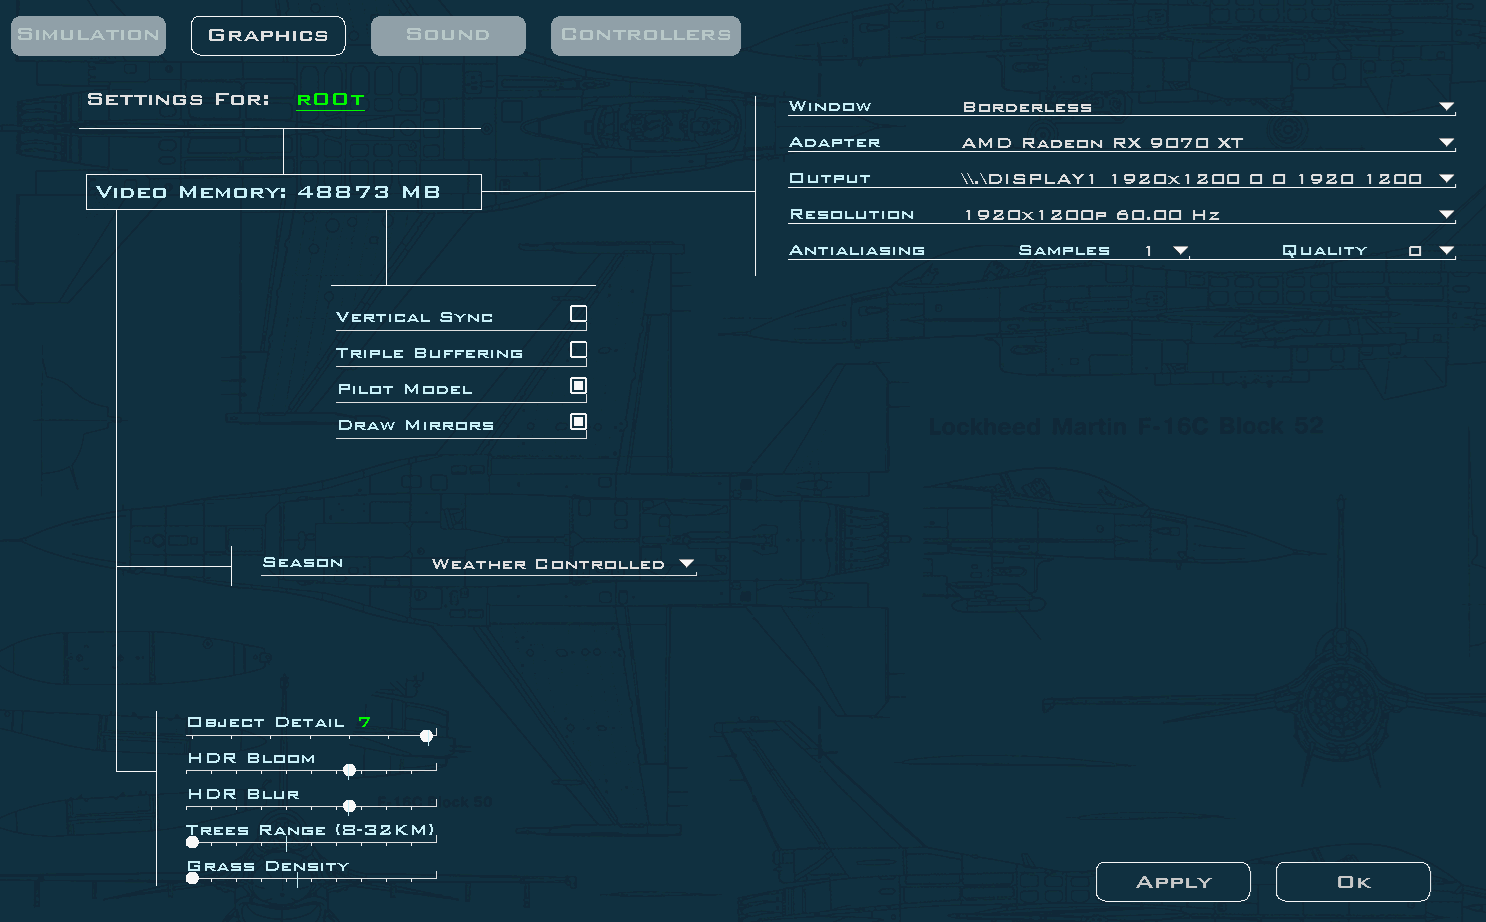Click the HDR Bloom slider handle
The image size is (1486, 922).
coord(349,770)
